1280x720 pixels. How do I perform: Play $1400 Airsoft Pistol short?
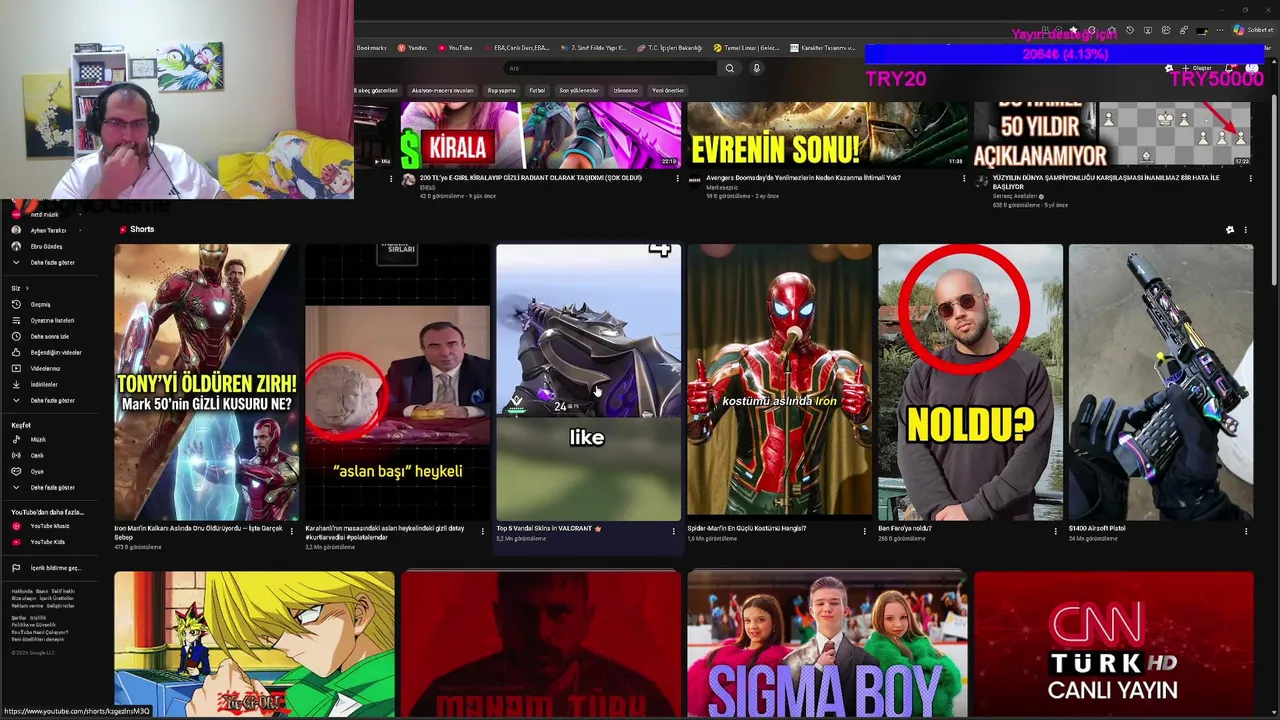(x=1161, y=382)
